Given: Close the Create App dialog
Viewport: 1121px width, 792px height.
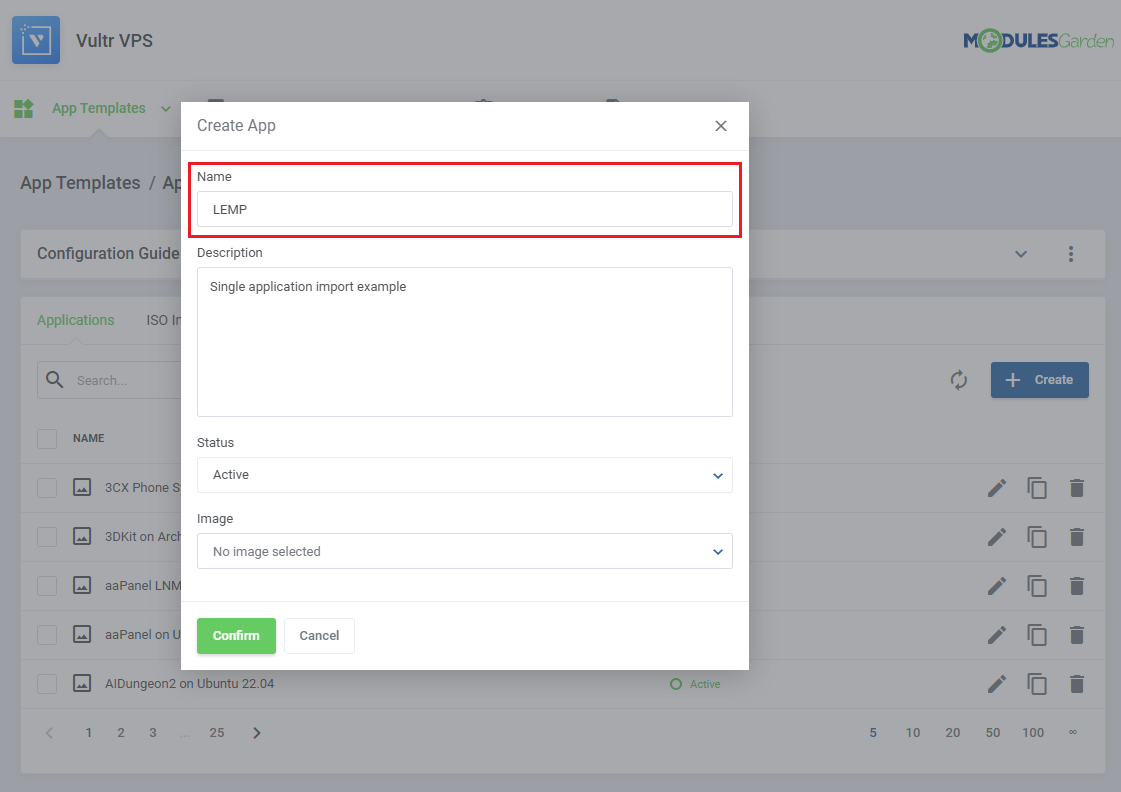Looking at the screenshot, I should pyautogui.click(x=721, y=126).
